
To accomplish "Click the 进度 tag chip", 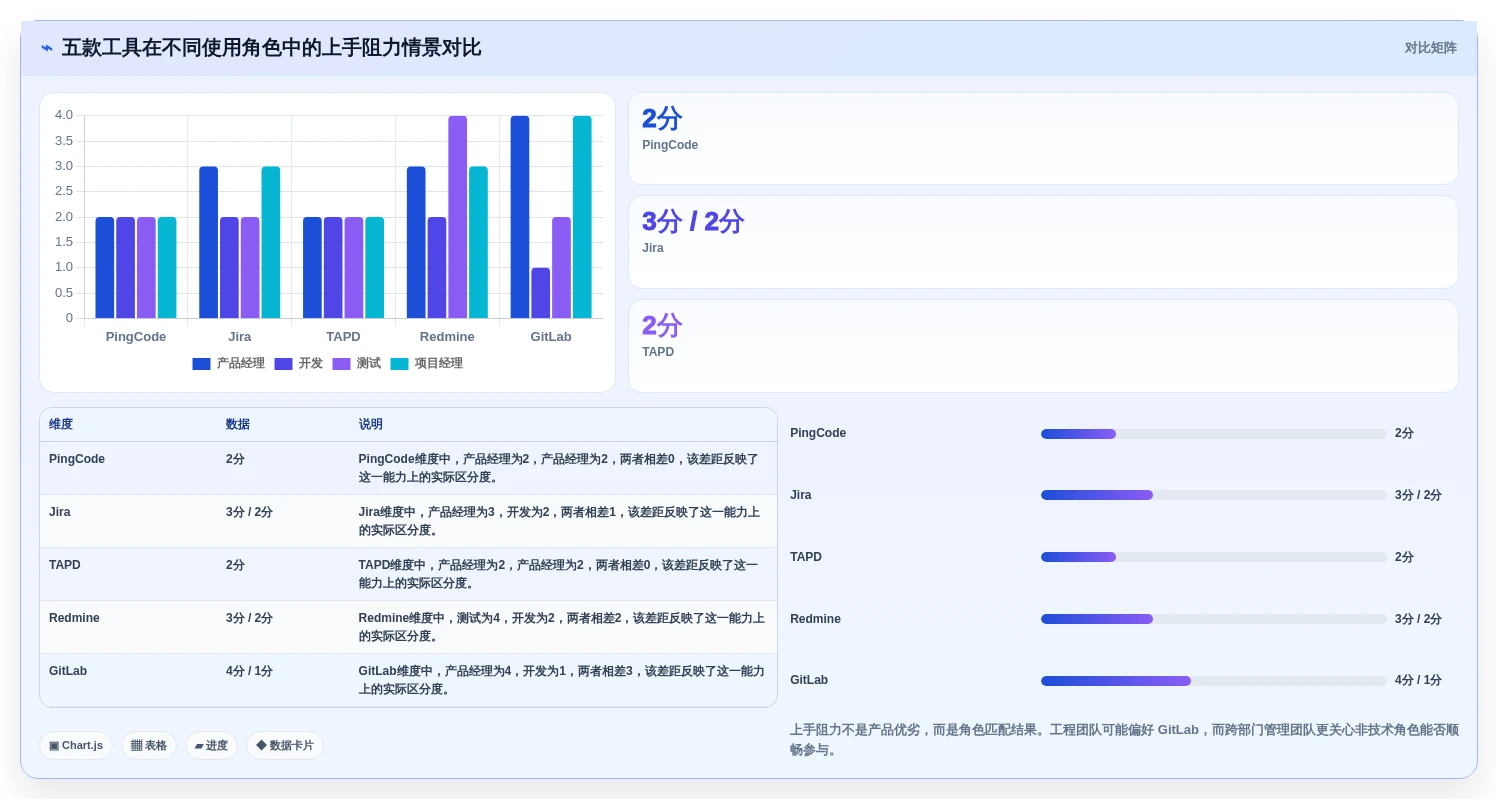I will 211,746.
